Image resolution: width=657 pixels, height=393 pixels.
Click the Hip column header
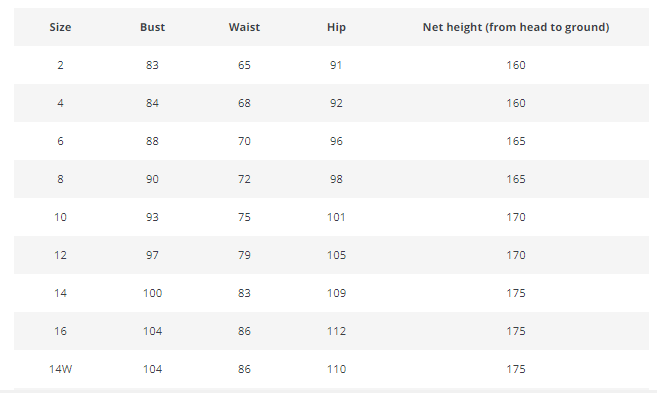[336, 27]
